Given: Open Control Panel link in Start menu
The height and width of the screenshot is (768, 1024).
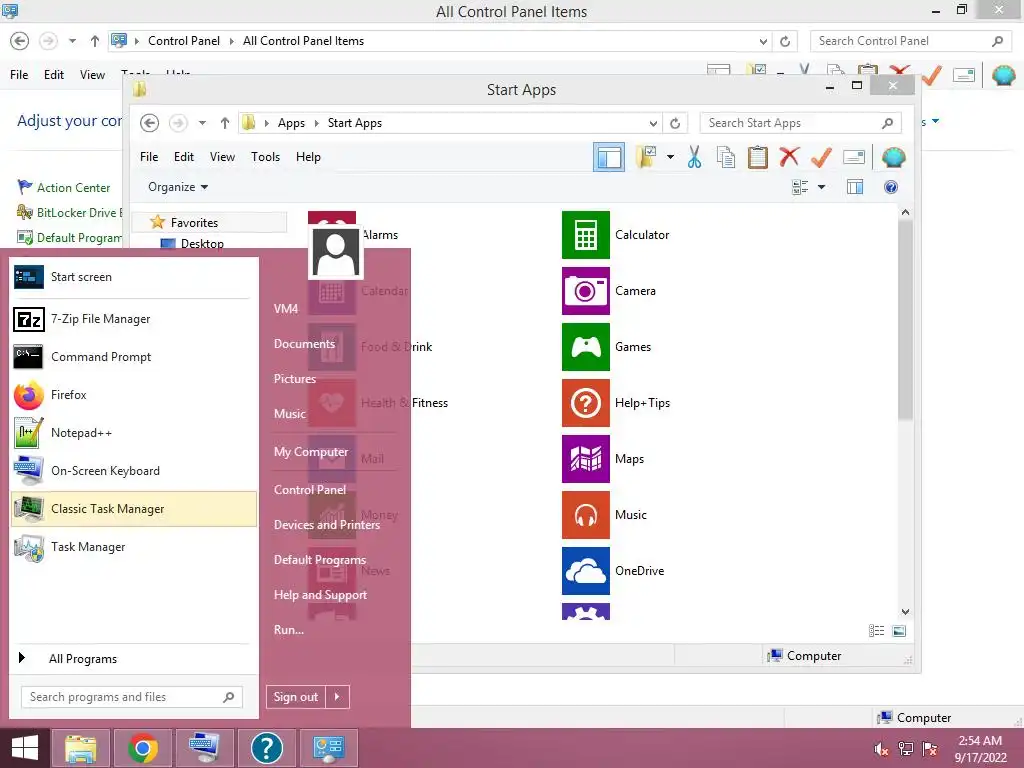Looking at the screenshot, I should (310, 490).
